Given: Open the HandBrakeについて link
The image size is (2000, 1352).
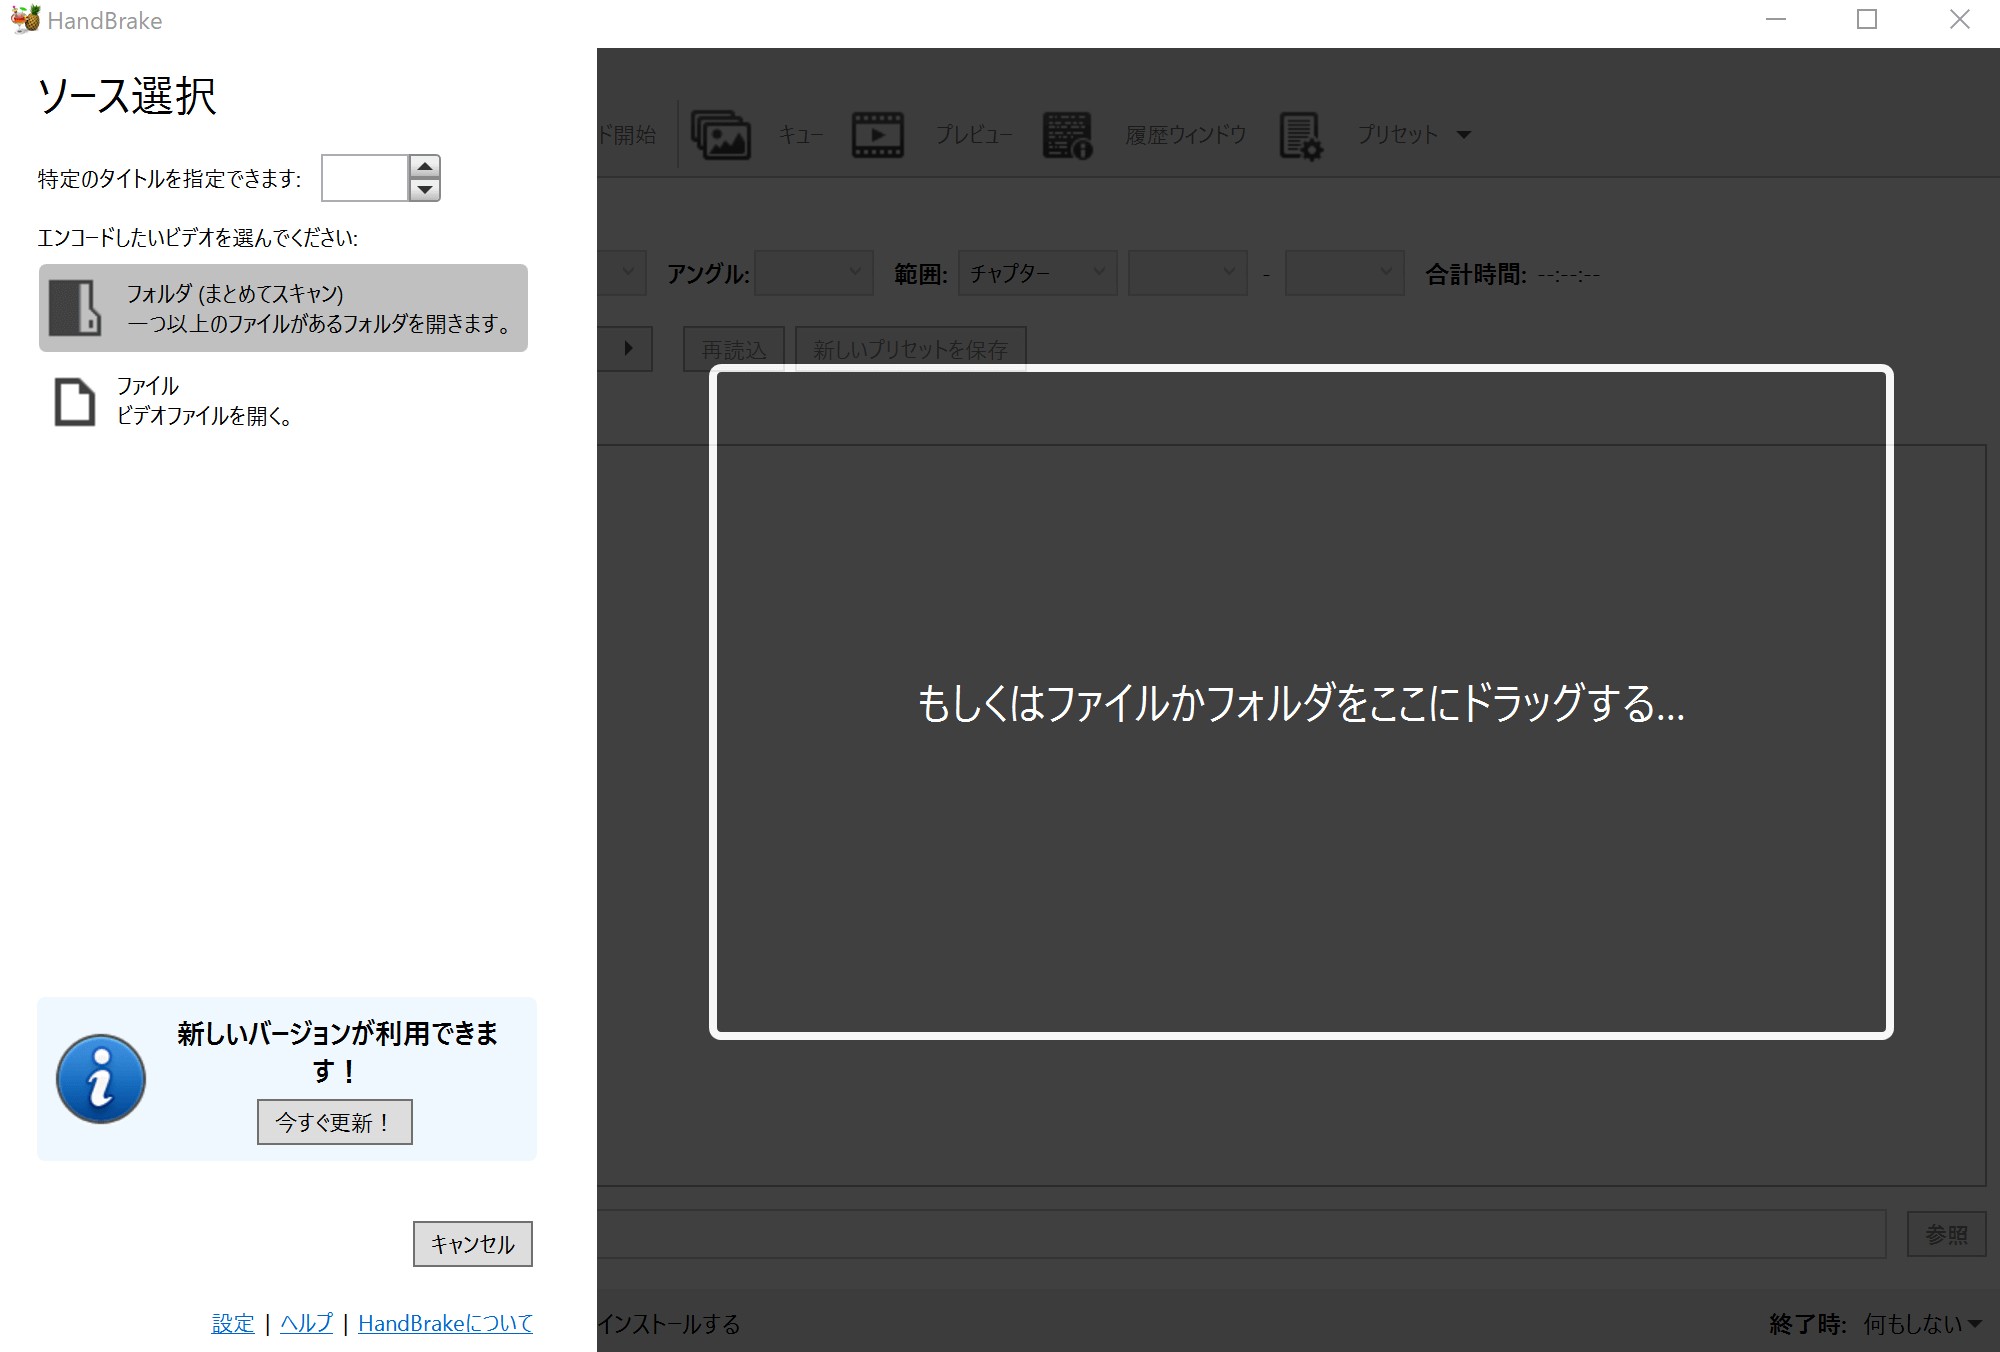Looking at the screenshot, I should pyautogui.click(x=445, y=1323).
